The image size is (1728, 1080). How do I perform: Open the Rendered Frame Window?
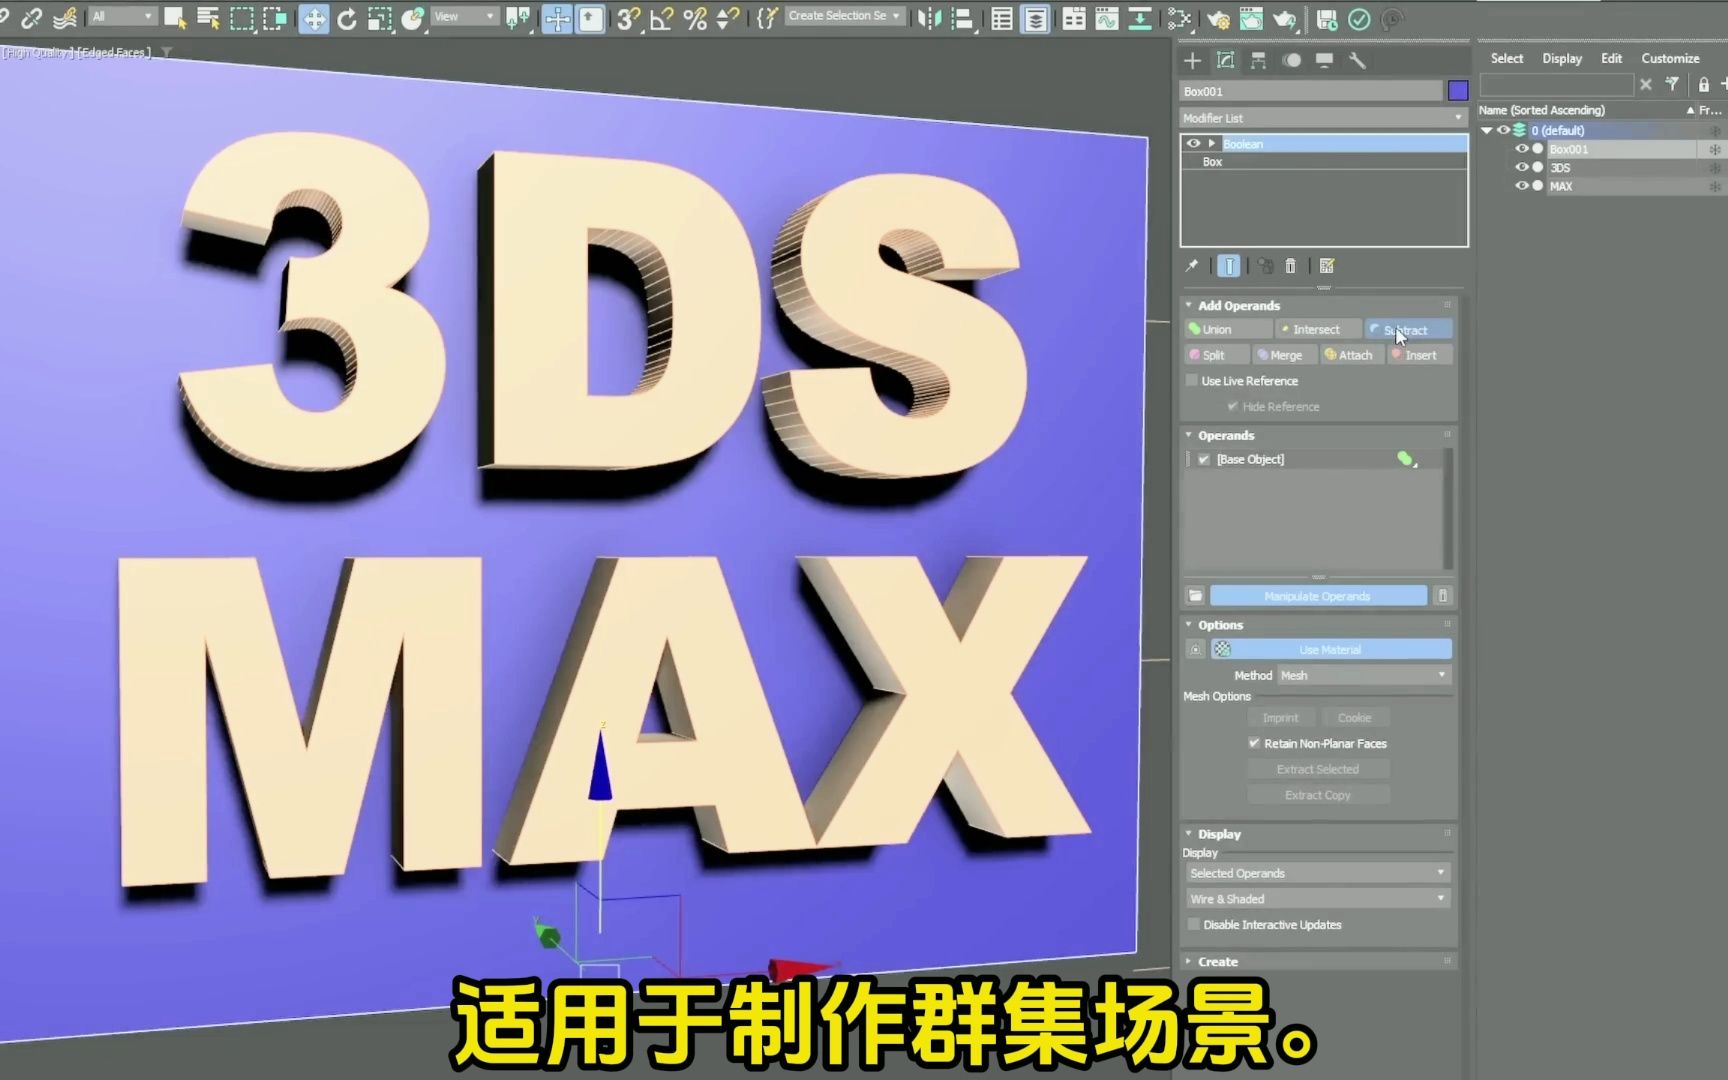point(1251,18)
